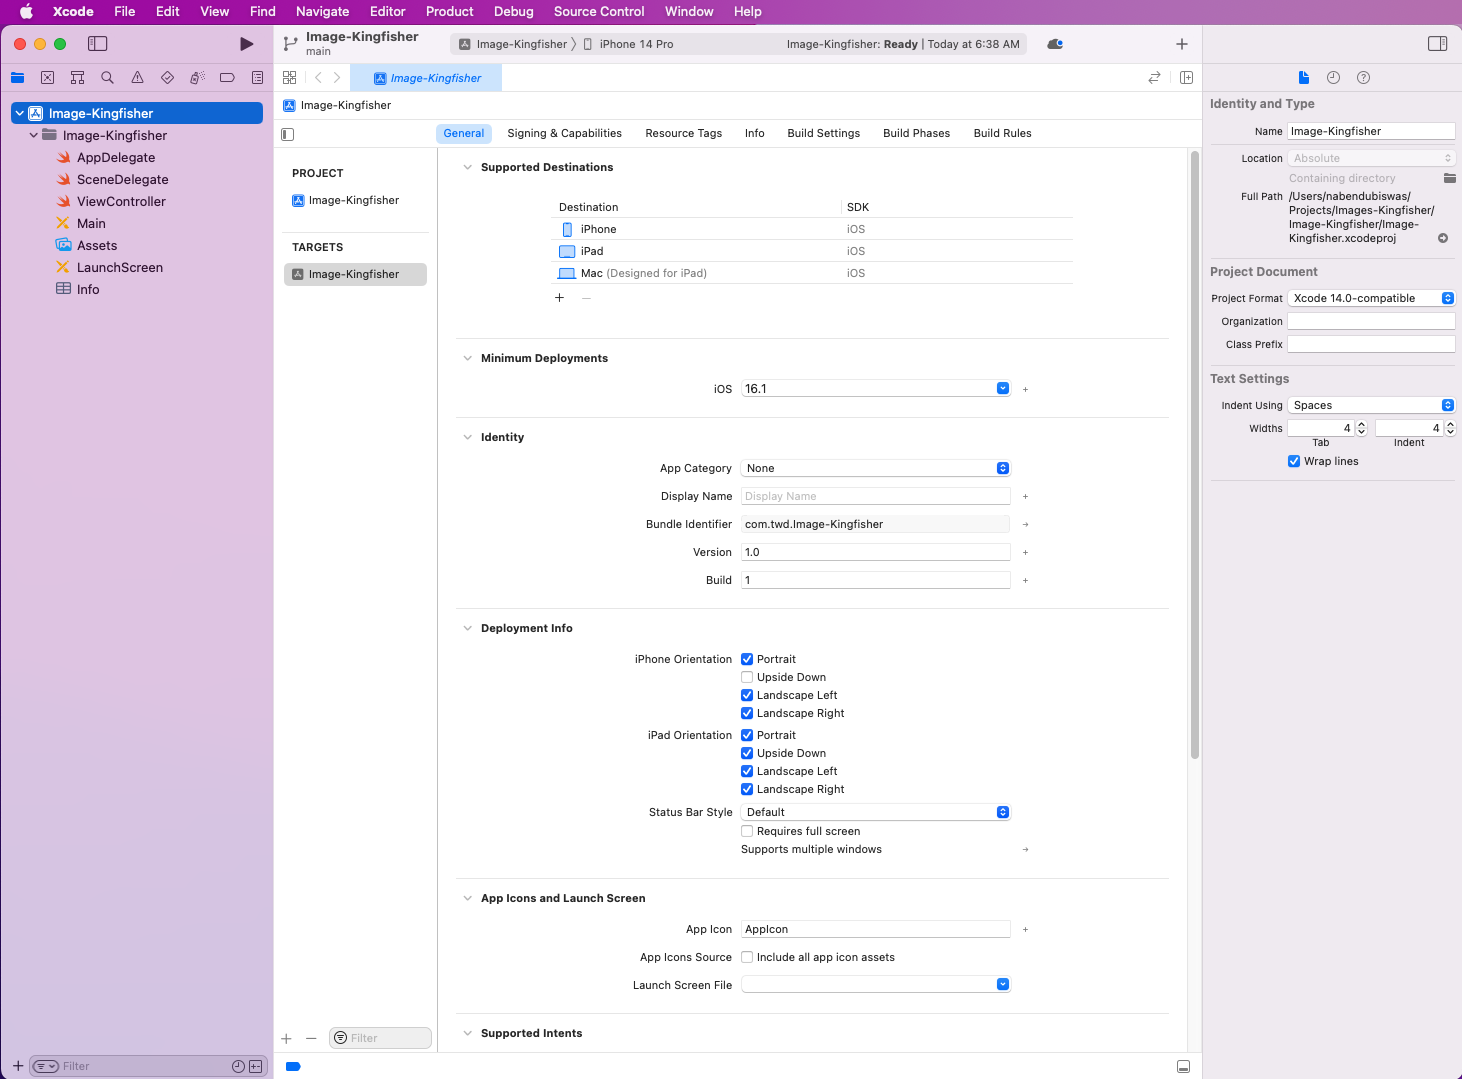Open the Product menu
The width and height of the screenshot is (1462, 1079).
click(449, 11)
